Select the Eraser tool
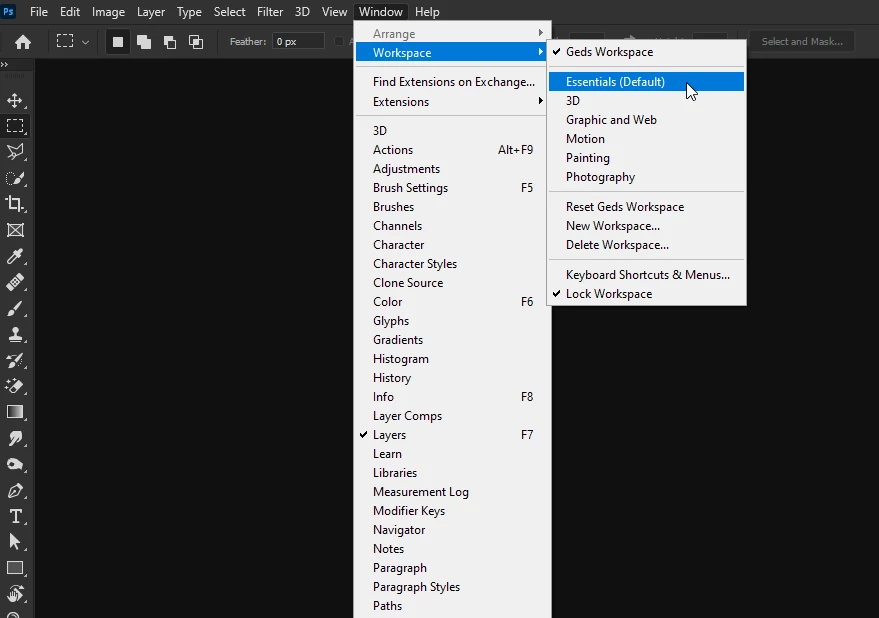This screenshot has height=618, width=879. (15, 386)
